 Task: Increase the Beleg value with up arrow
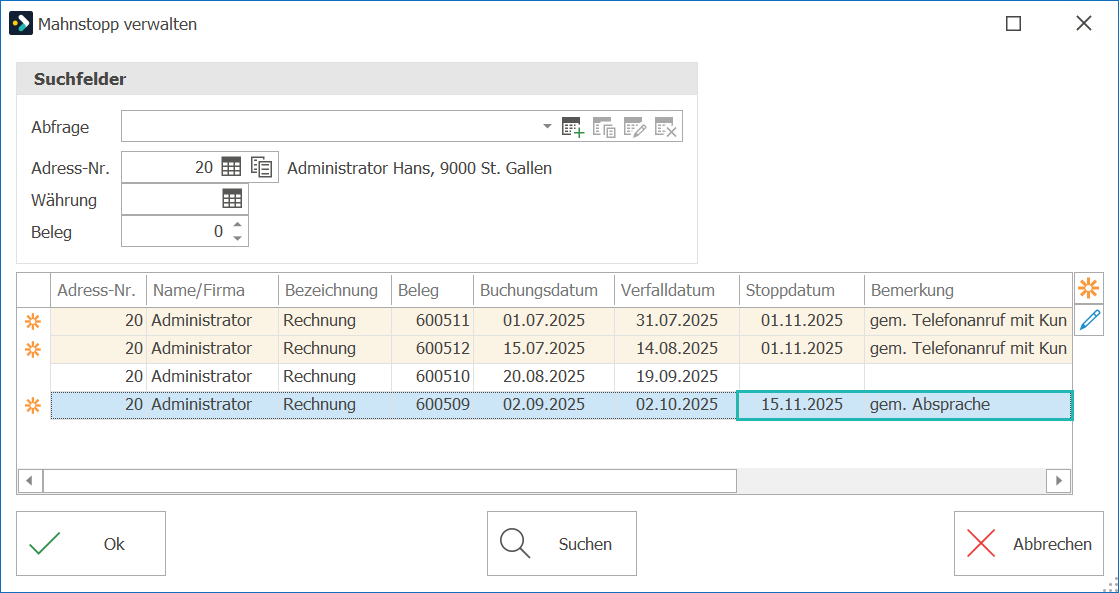click(x=238, y=225)
